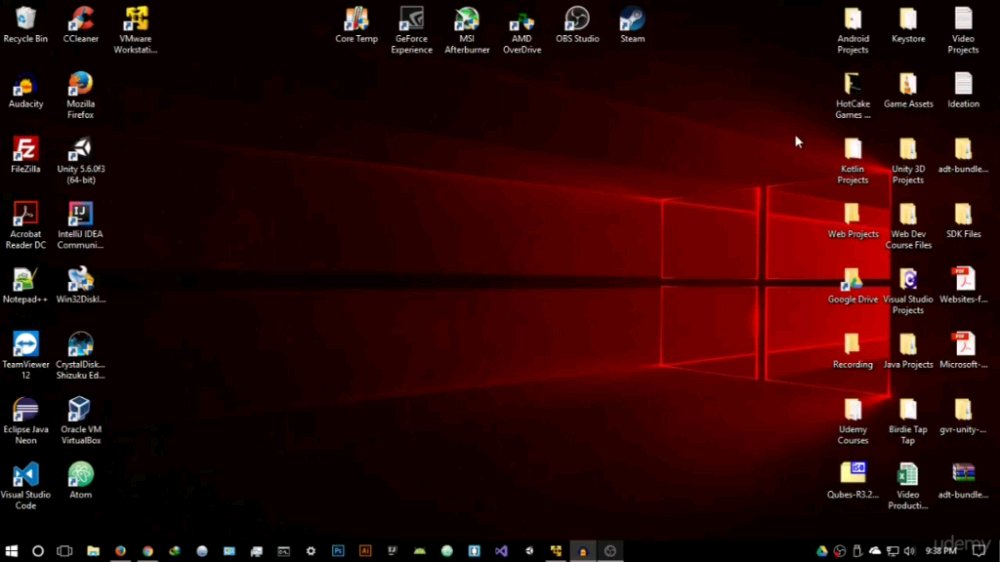Image resolution: width=1000 pixels, height=562 pixels.
Task: Select the Atom editor desktop icon
Action: click(80, 482)
